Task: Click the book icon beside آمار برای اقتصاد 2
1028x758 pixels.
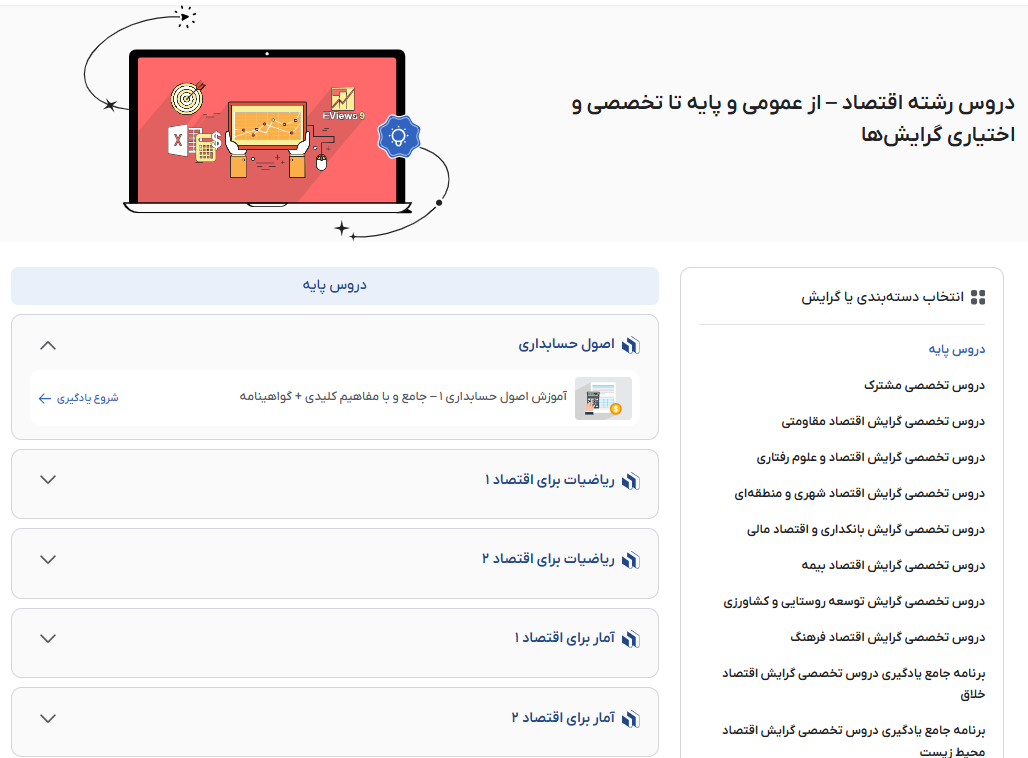Action: [630, 719]
